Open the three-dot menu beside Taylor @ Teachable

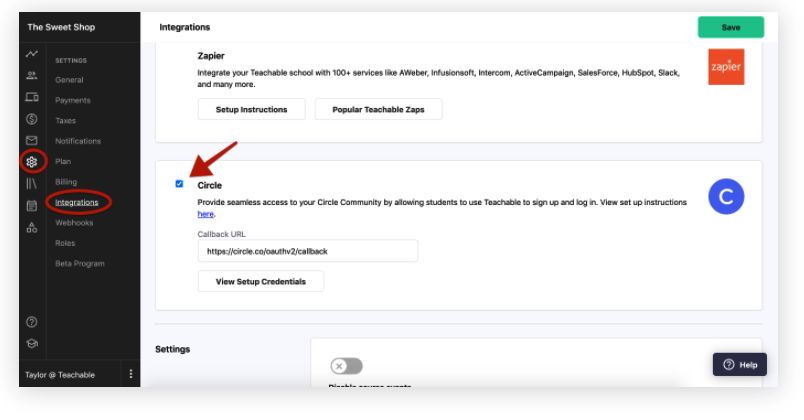[x=131, y=374]
